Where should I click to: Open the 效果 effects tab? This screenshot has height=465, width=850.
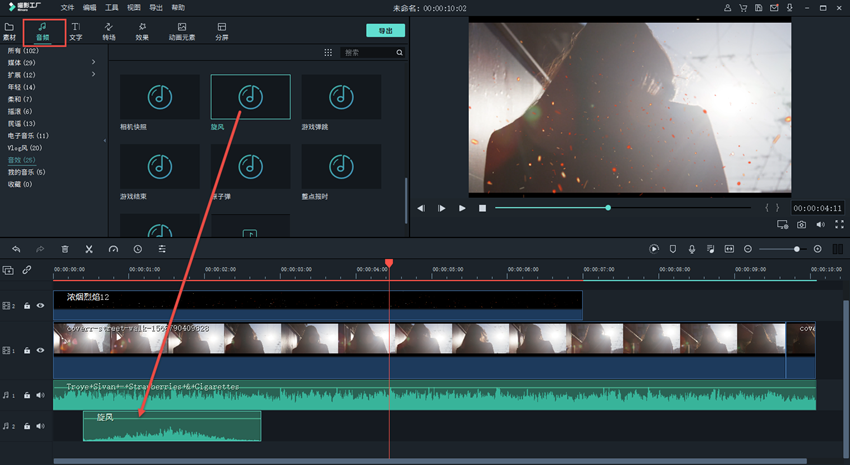(142, 31)
